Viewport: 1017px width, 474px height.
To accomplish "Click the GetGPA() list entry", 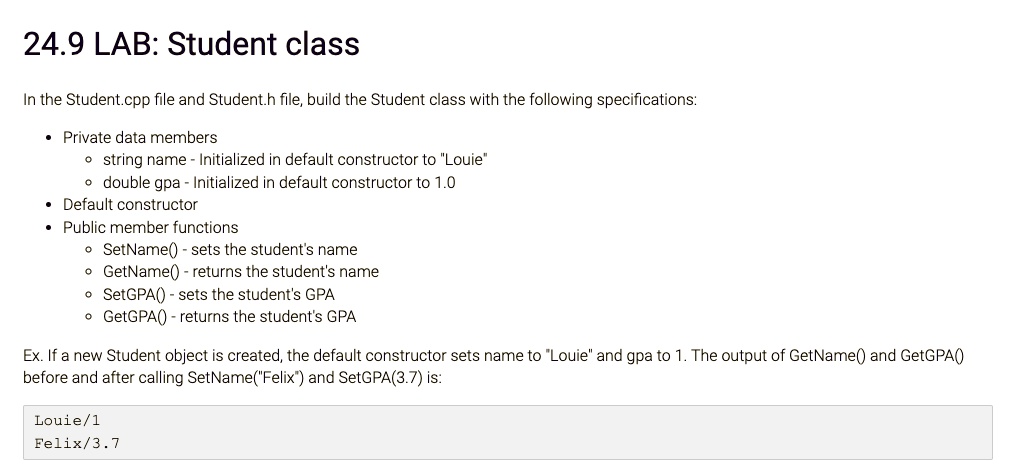I will click(x=230, y=316).
